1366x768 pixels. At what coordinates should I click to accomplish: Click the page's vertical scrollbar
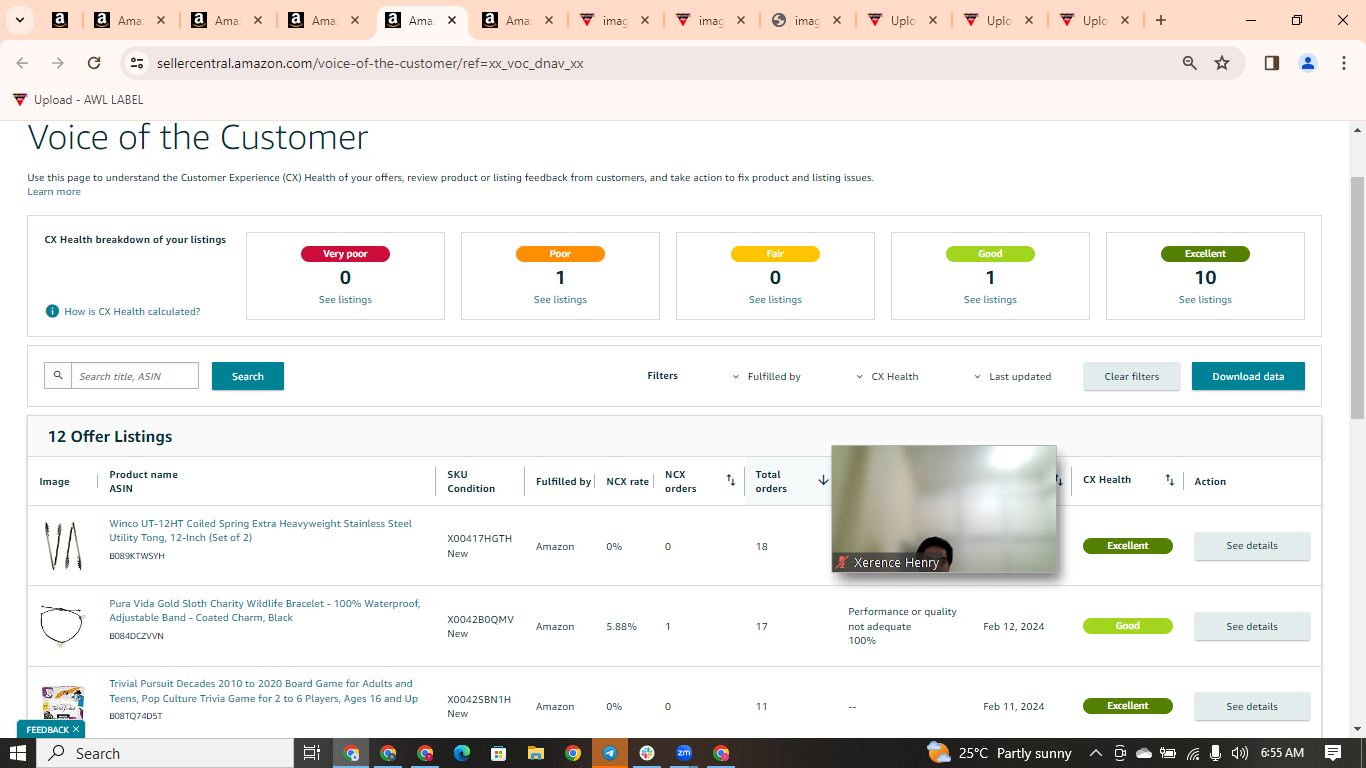(1357, 297)
